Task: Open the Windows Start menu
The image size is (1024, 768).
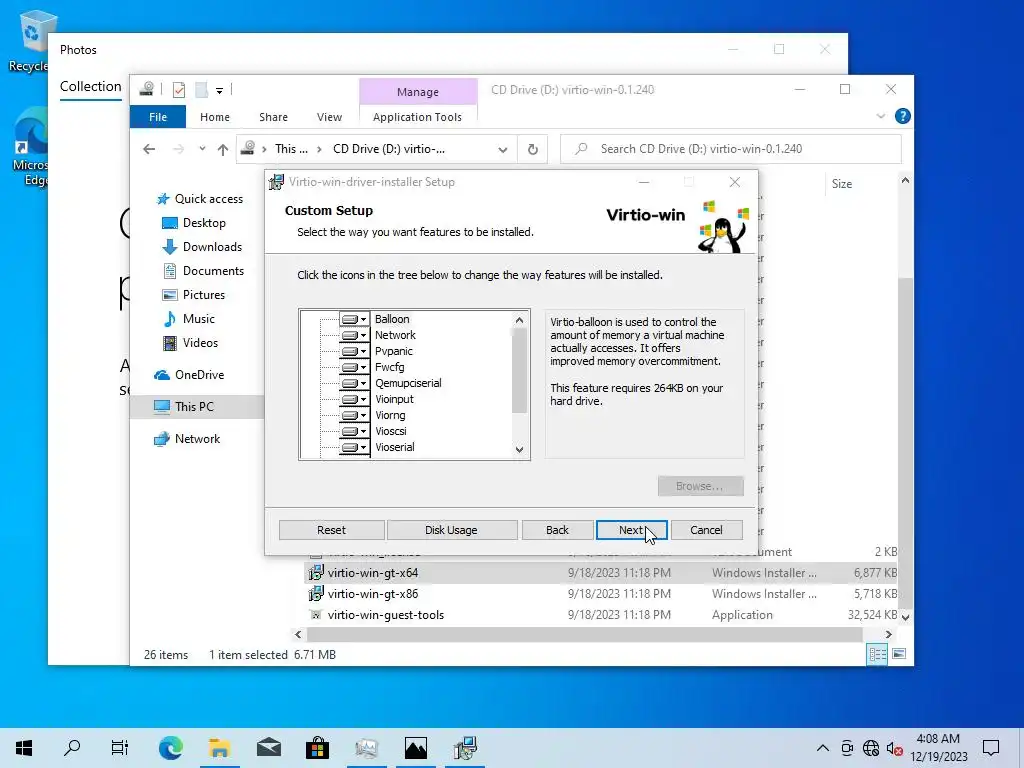Action: [x=24, y=748]
